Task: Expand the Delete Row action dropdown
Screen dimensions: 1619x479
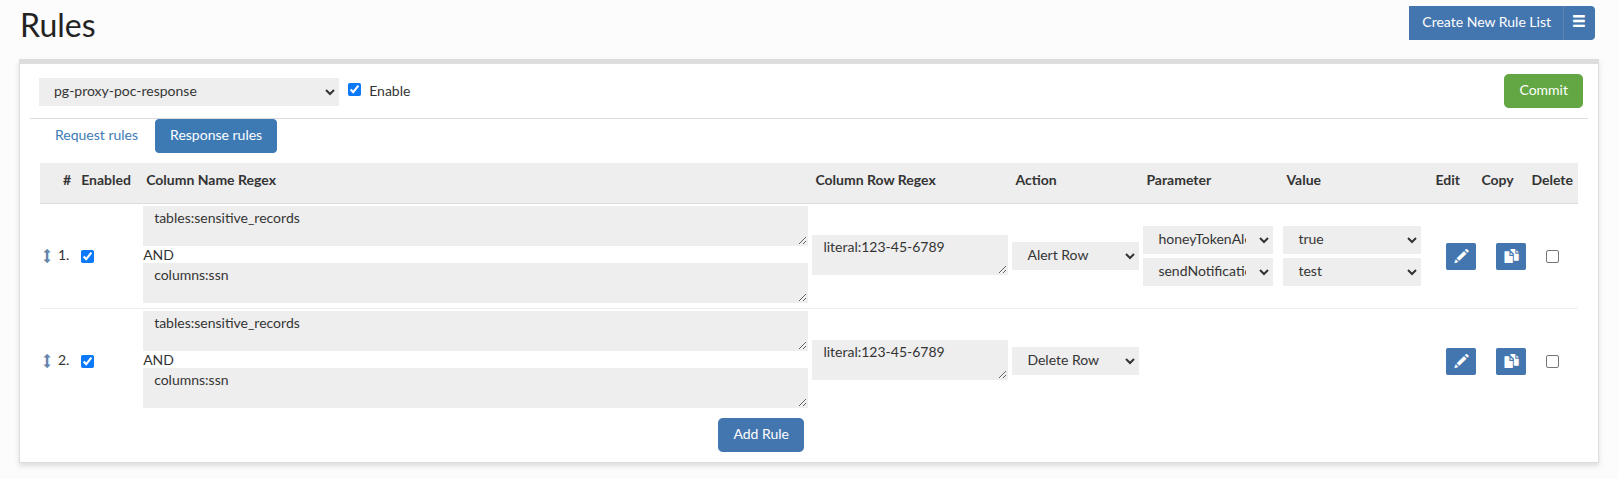Action: click(1075, 361)
